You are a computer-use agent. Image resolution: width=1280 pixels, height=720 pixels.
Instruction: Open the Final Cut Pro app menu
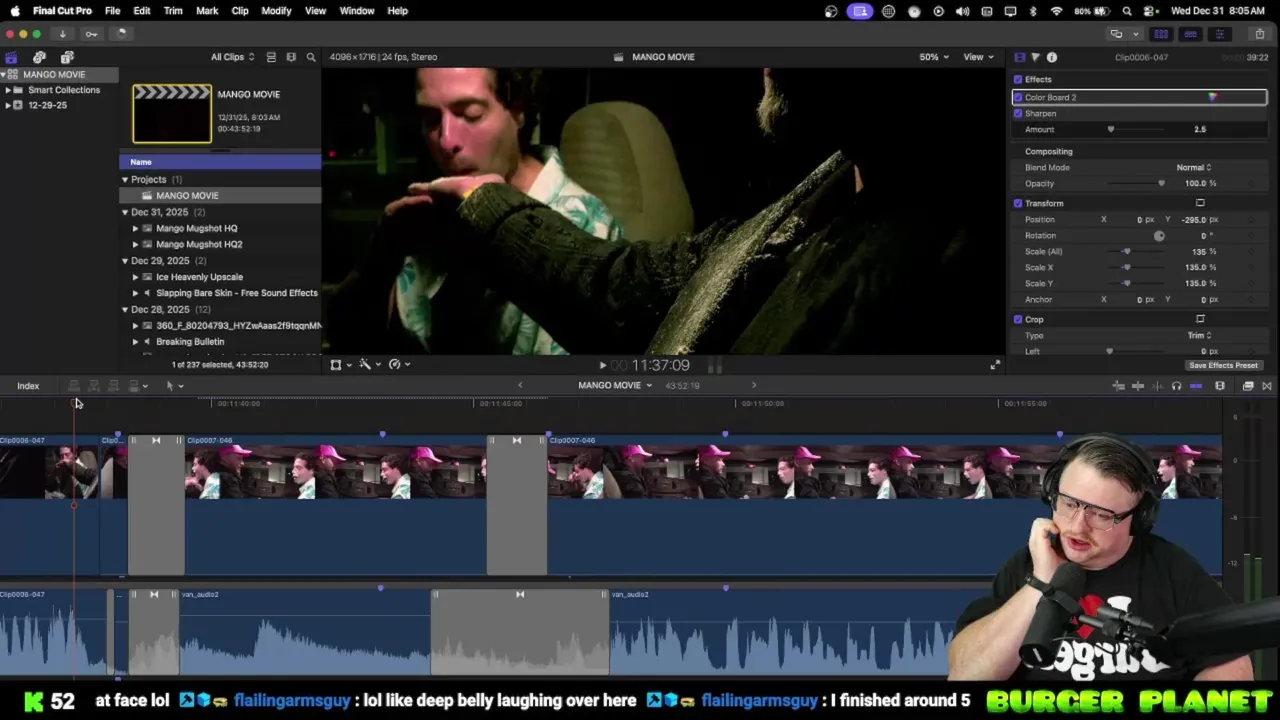click(x=62, y=11)
